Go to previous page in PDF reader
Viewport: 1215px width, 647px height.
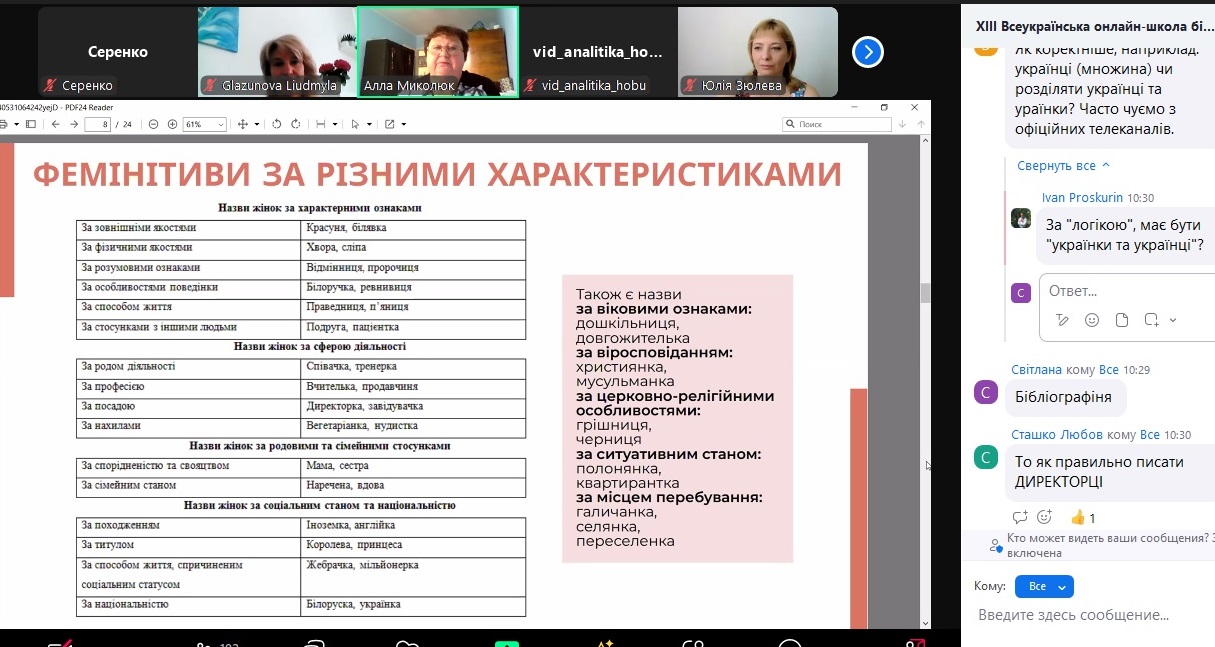click(x=54, y=124)
